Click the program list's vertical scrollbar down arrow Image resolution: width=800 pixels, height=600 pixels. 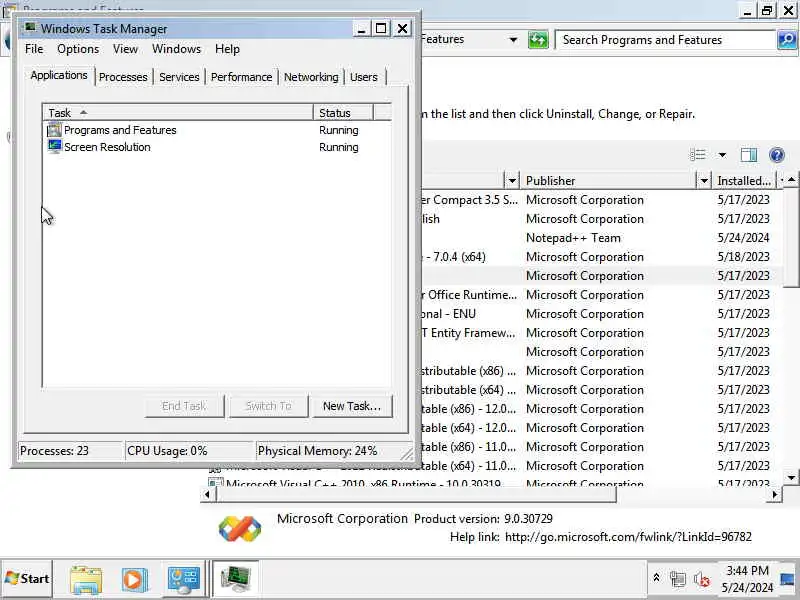click(x=791, y=478)
